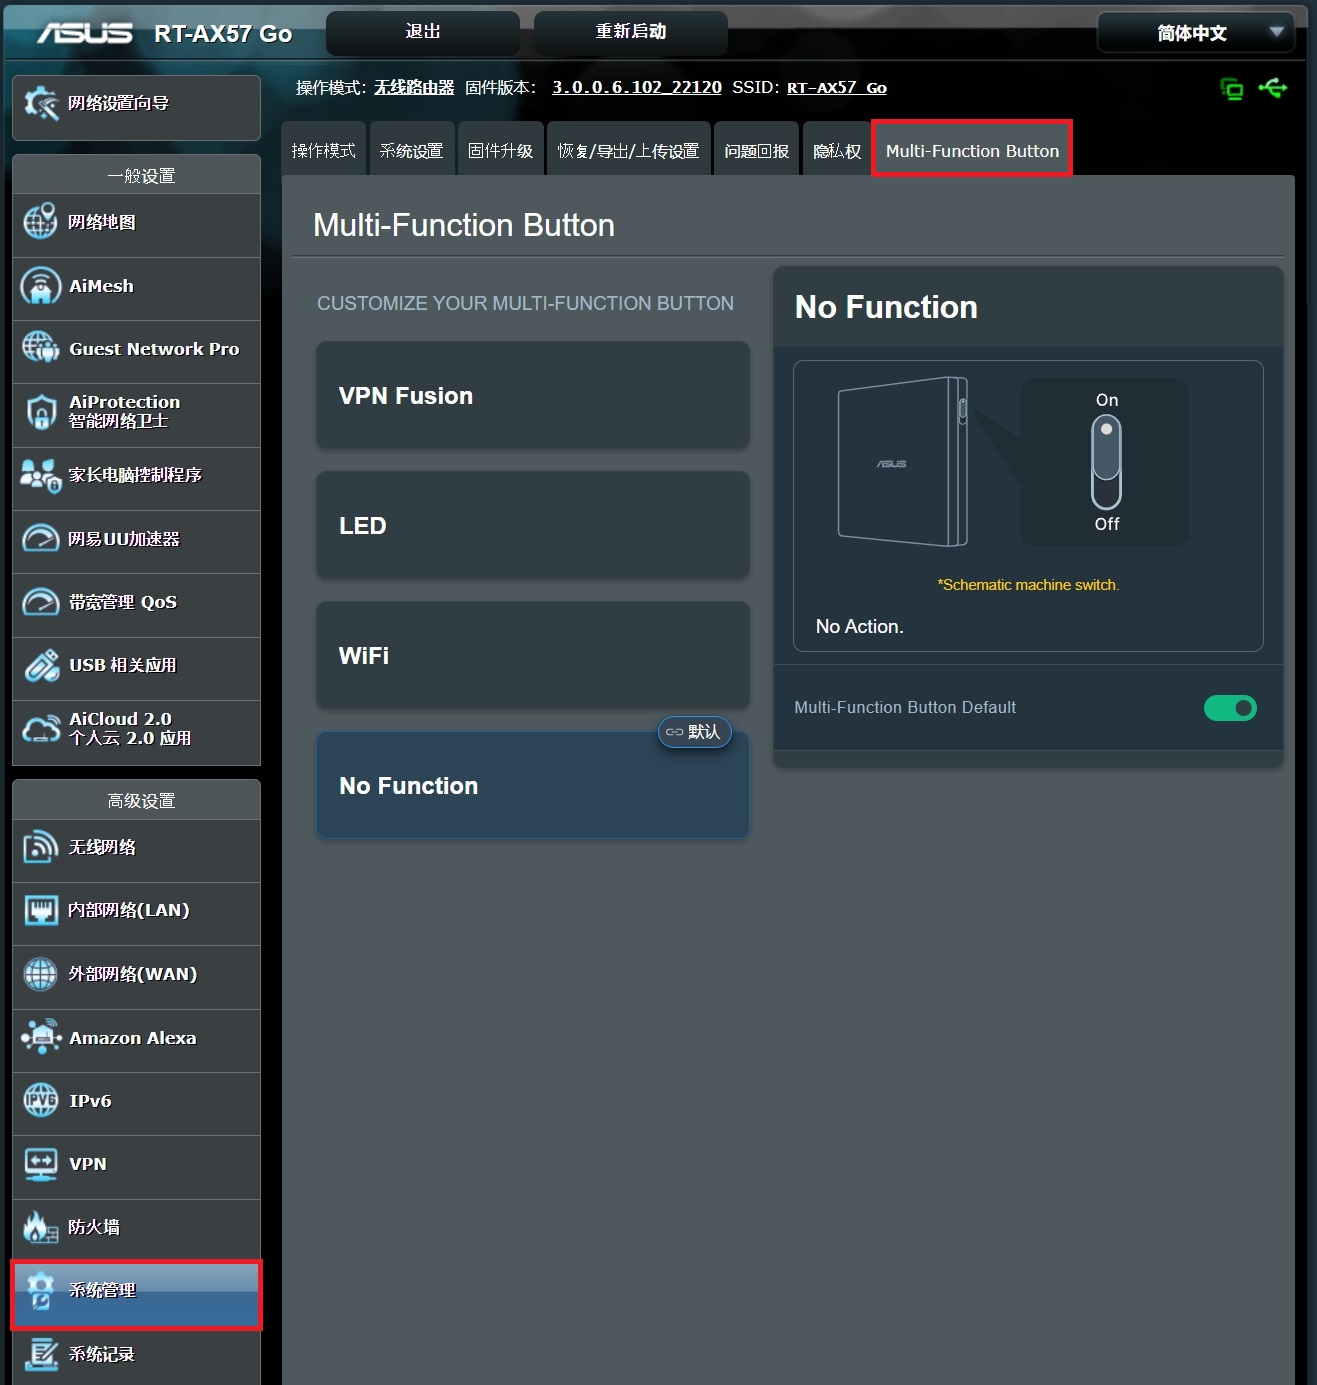Screen dimensions: 1317x1385
Task: Open AiProtection shield icon
Action: tap(40, 411)
